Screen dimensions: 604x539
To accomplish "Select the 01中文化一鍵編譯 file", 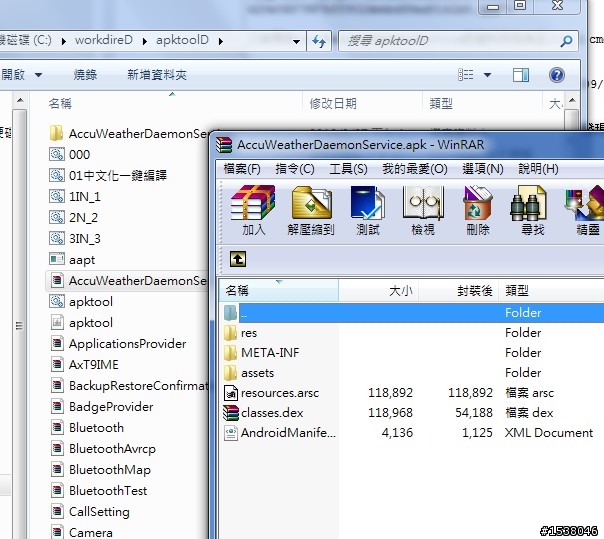I will click(108, 176).
